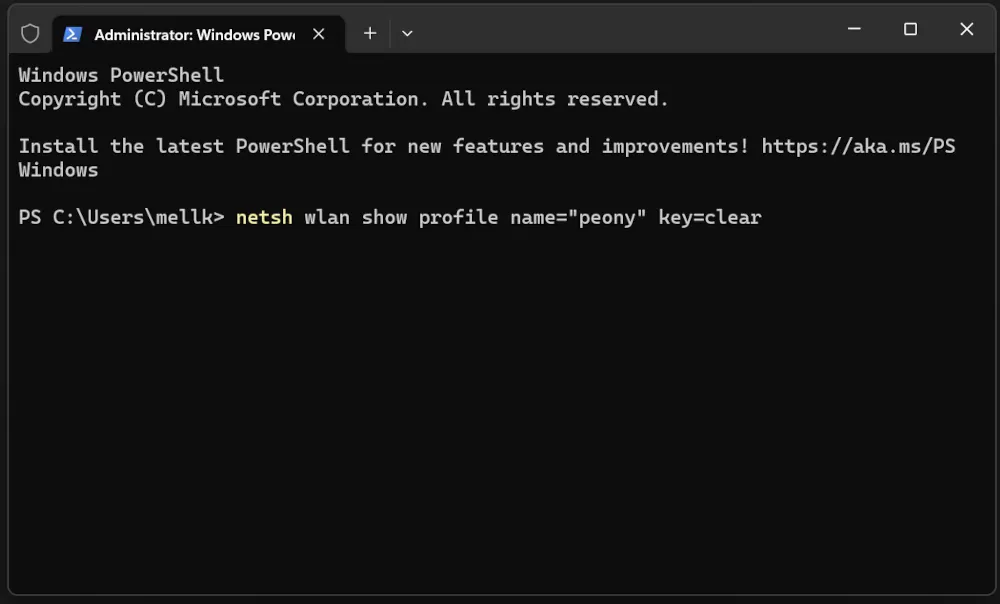This screenshot has height=604, width=1000.
Task: Click the prompt 'PS C:\Users\mellk>'
Action: (121, 217)
